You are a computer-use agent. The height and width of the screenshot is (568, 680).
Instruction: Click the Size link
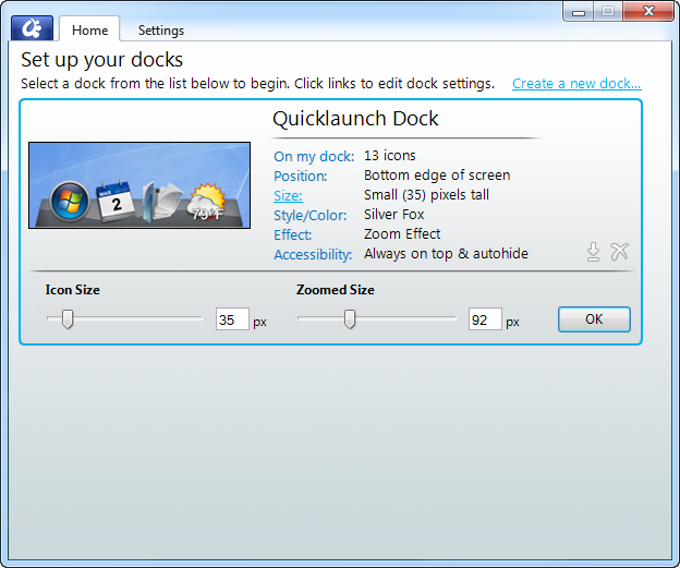click(x=288, y=196)
